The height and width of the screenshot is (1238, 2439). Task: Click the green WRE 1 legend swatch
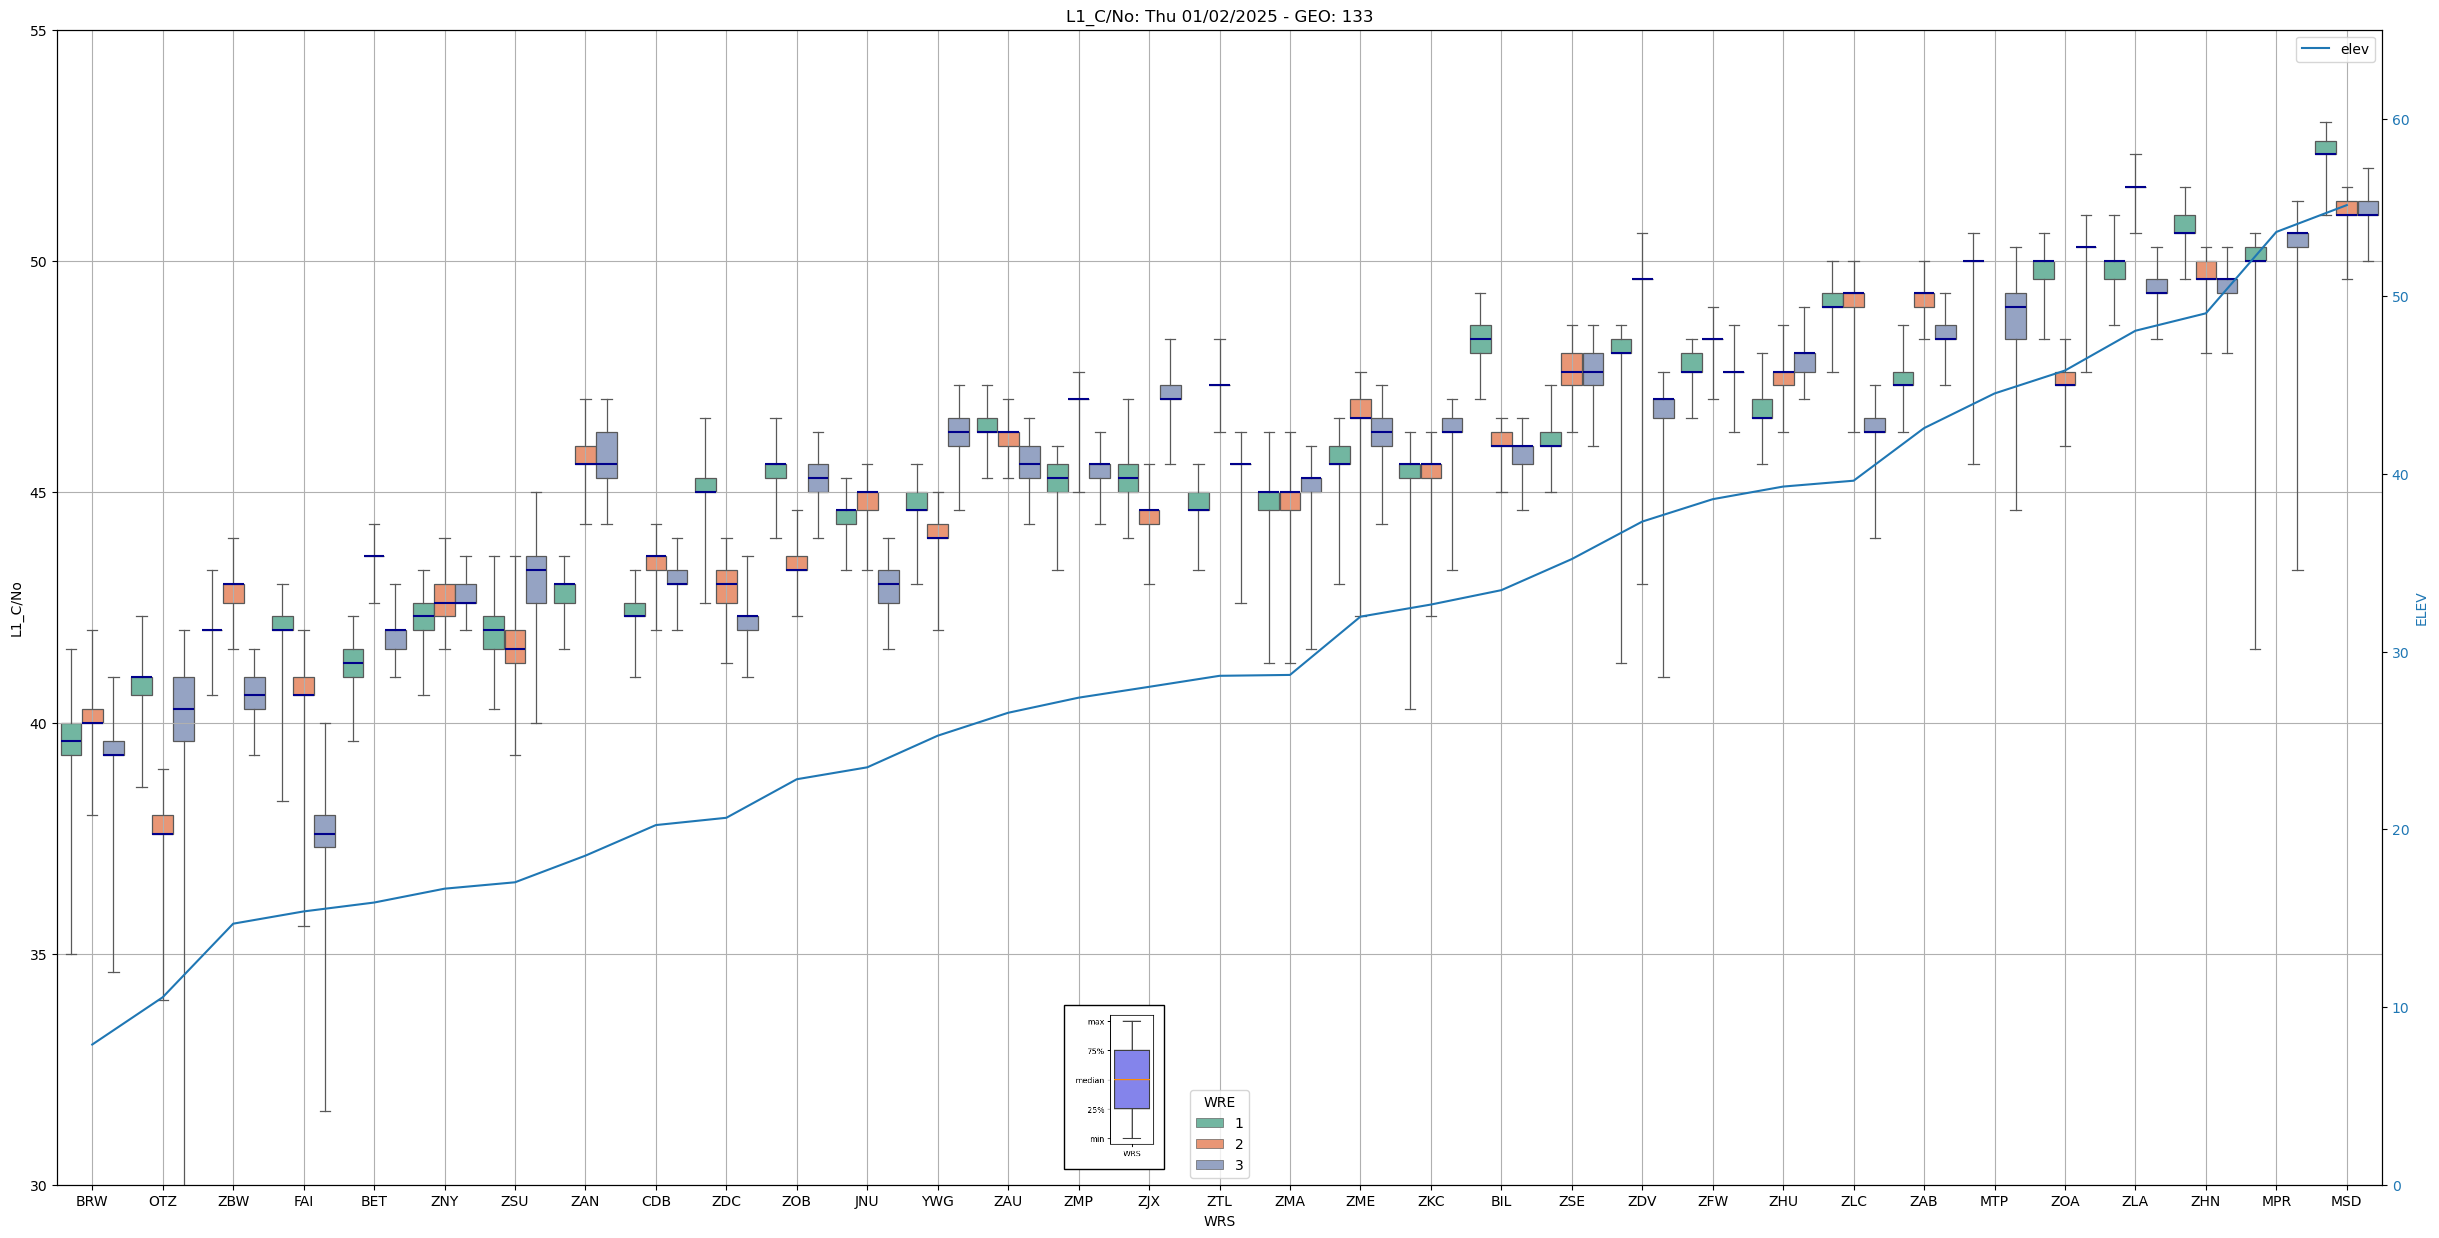tap(1209, 1123)
